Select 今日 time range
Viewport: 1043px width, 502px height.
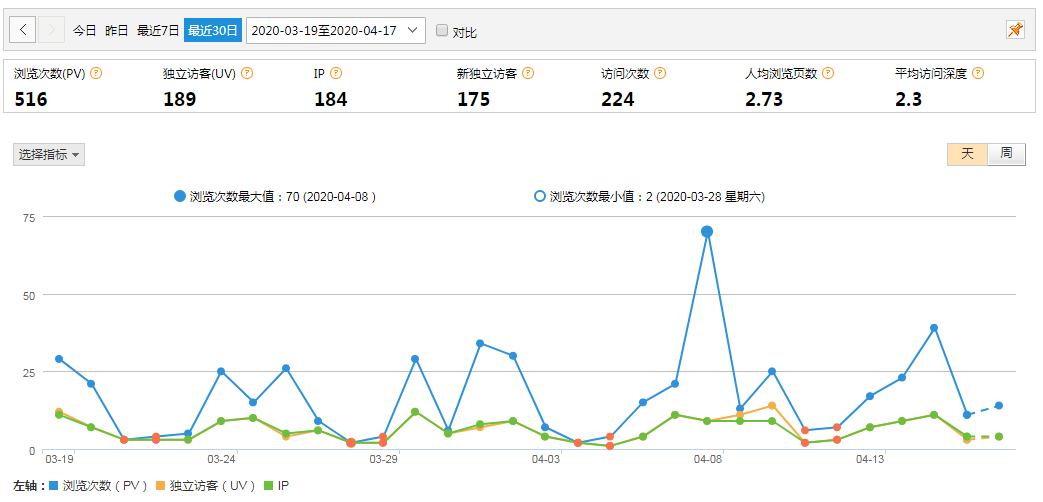(x=84, y=31)
